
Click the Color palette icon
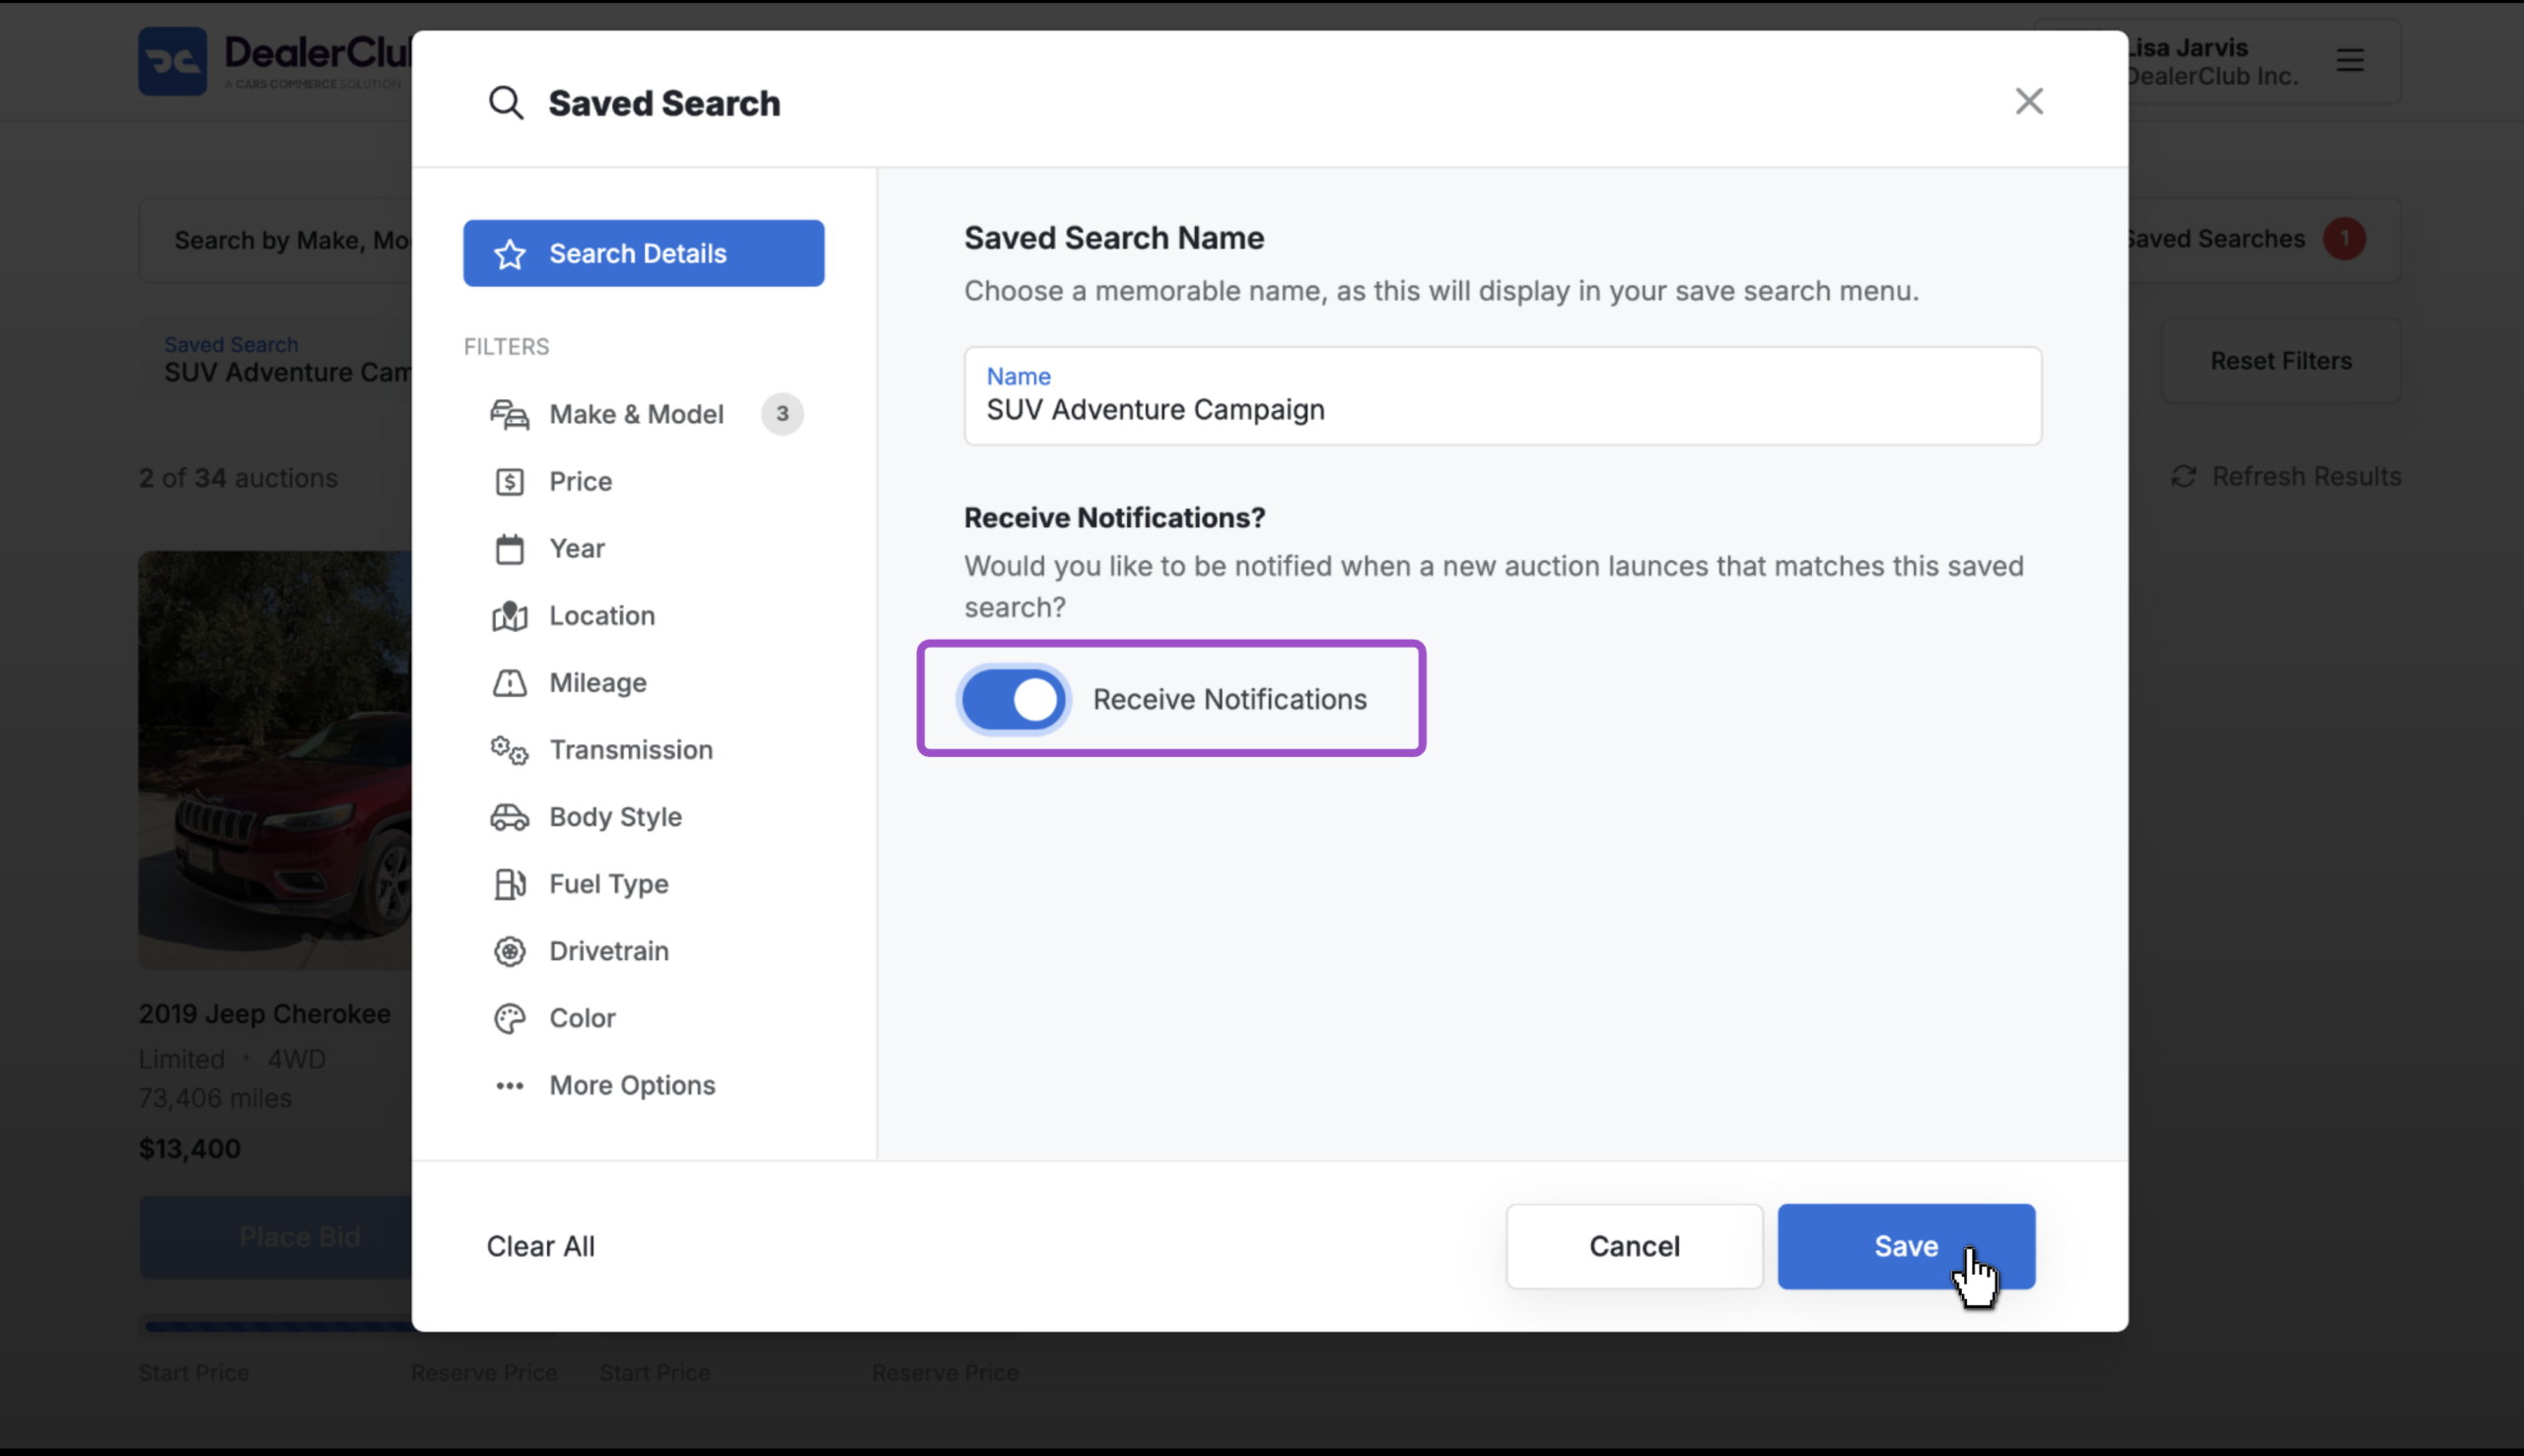coord(509,1018)
